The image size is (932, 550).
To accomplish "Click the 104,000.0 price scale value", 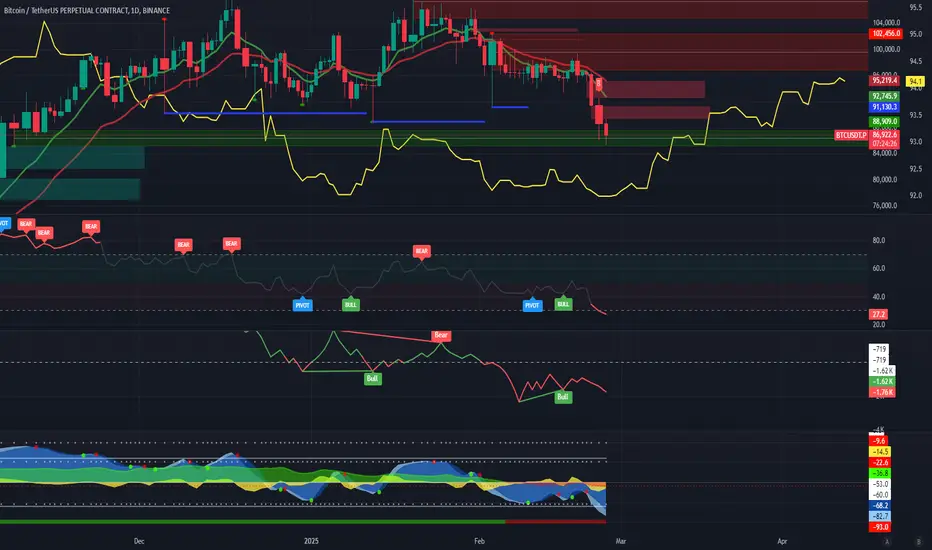I will pos(886,23).
